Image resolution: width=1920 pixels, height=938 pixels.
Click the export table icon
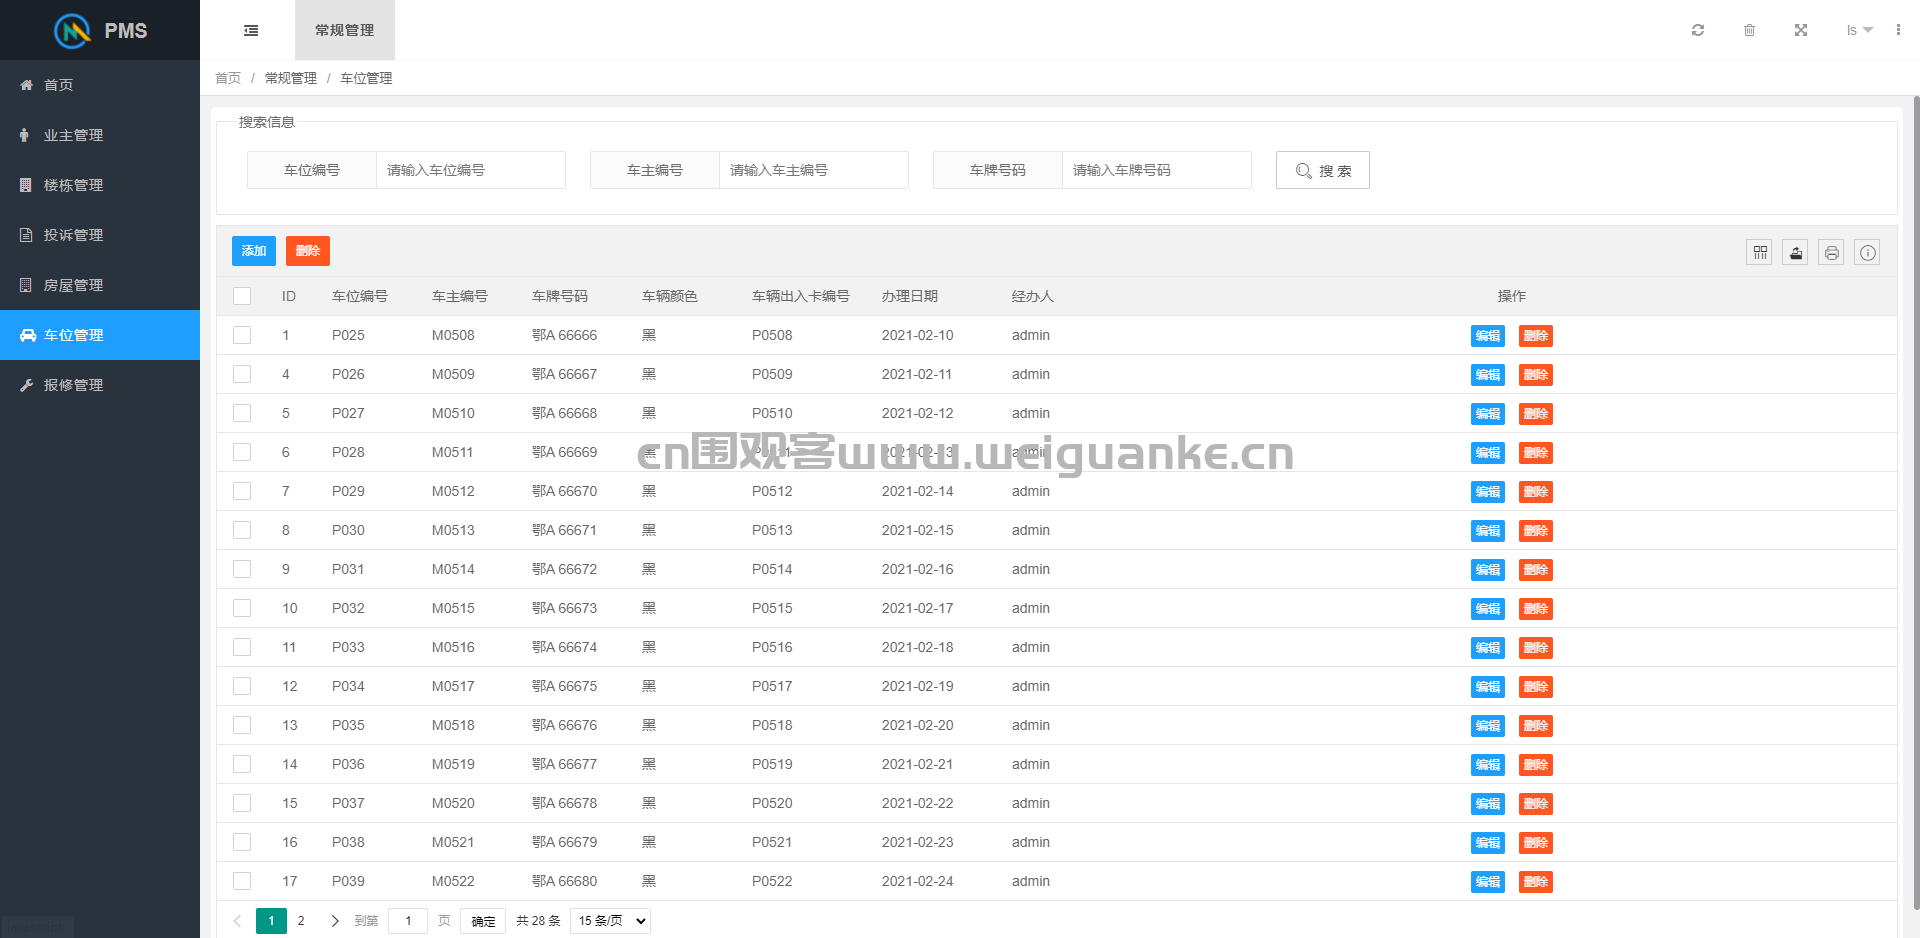click(x=1796, y=253)
